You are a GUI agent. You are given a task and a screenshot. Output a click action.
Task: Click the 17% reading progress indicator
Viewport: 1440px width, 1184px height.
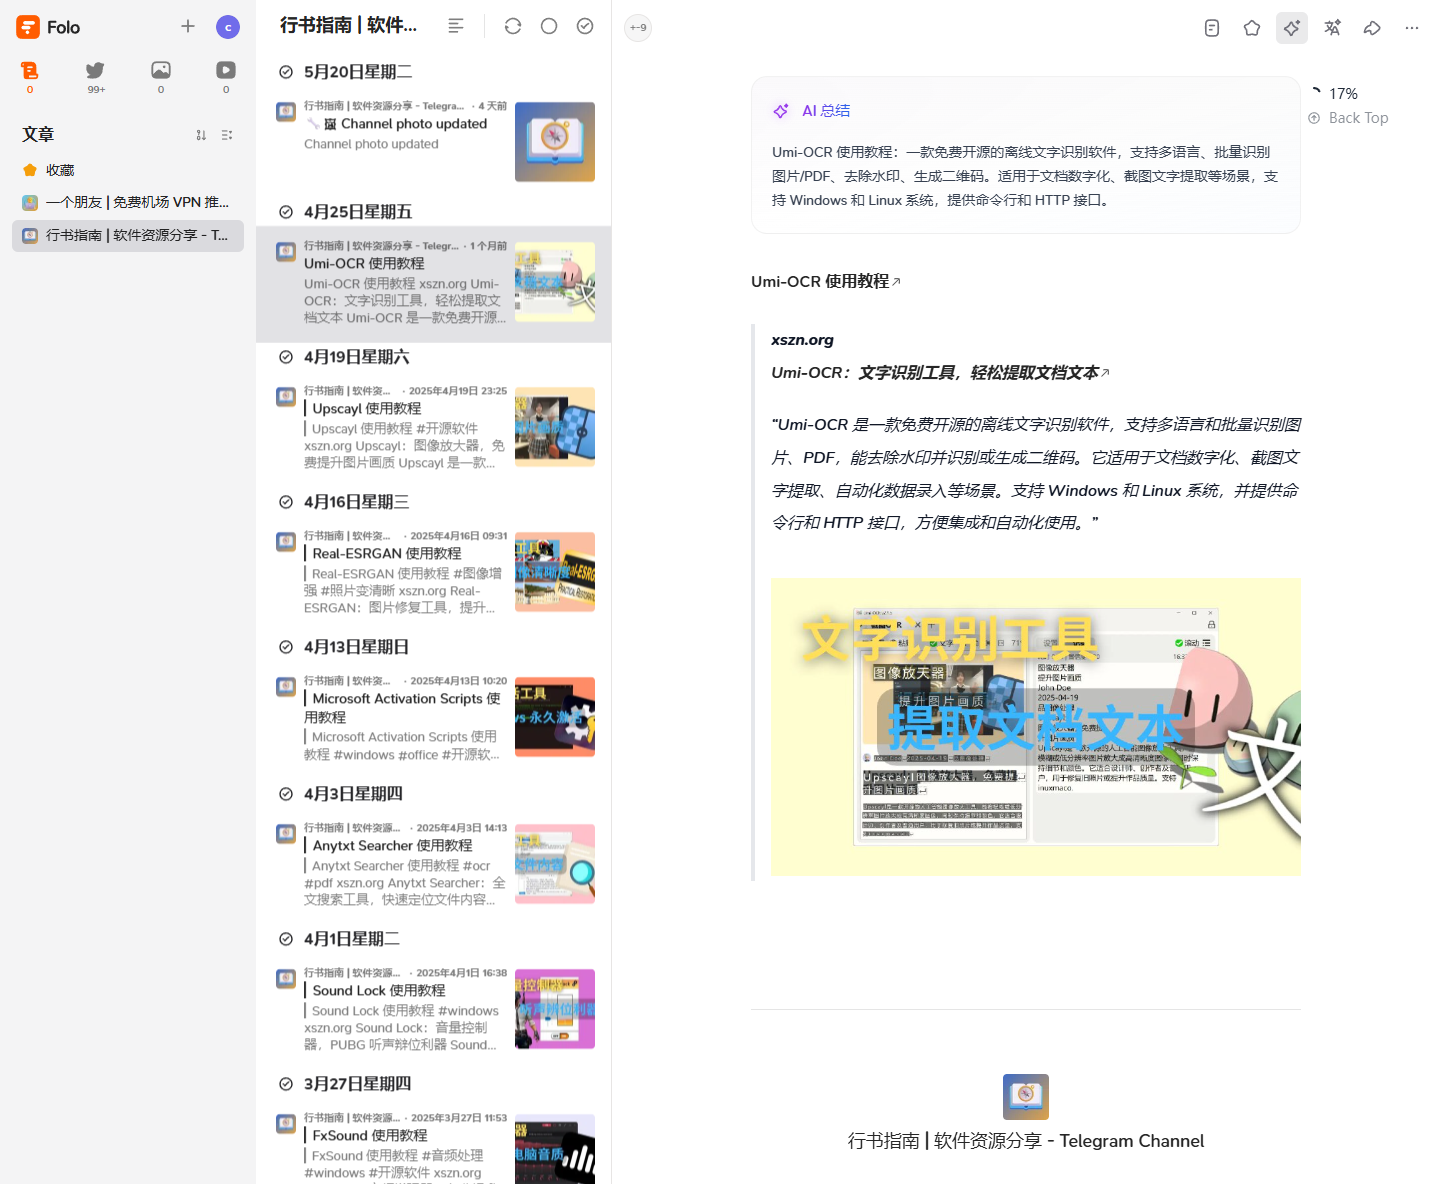coord(1334,93)
